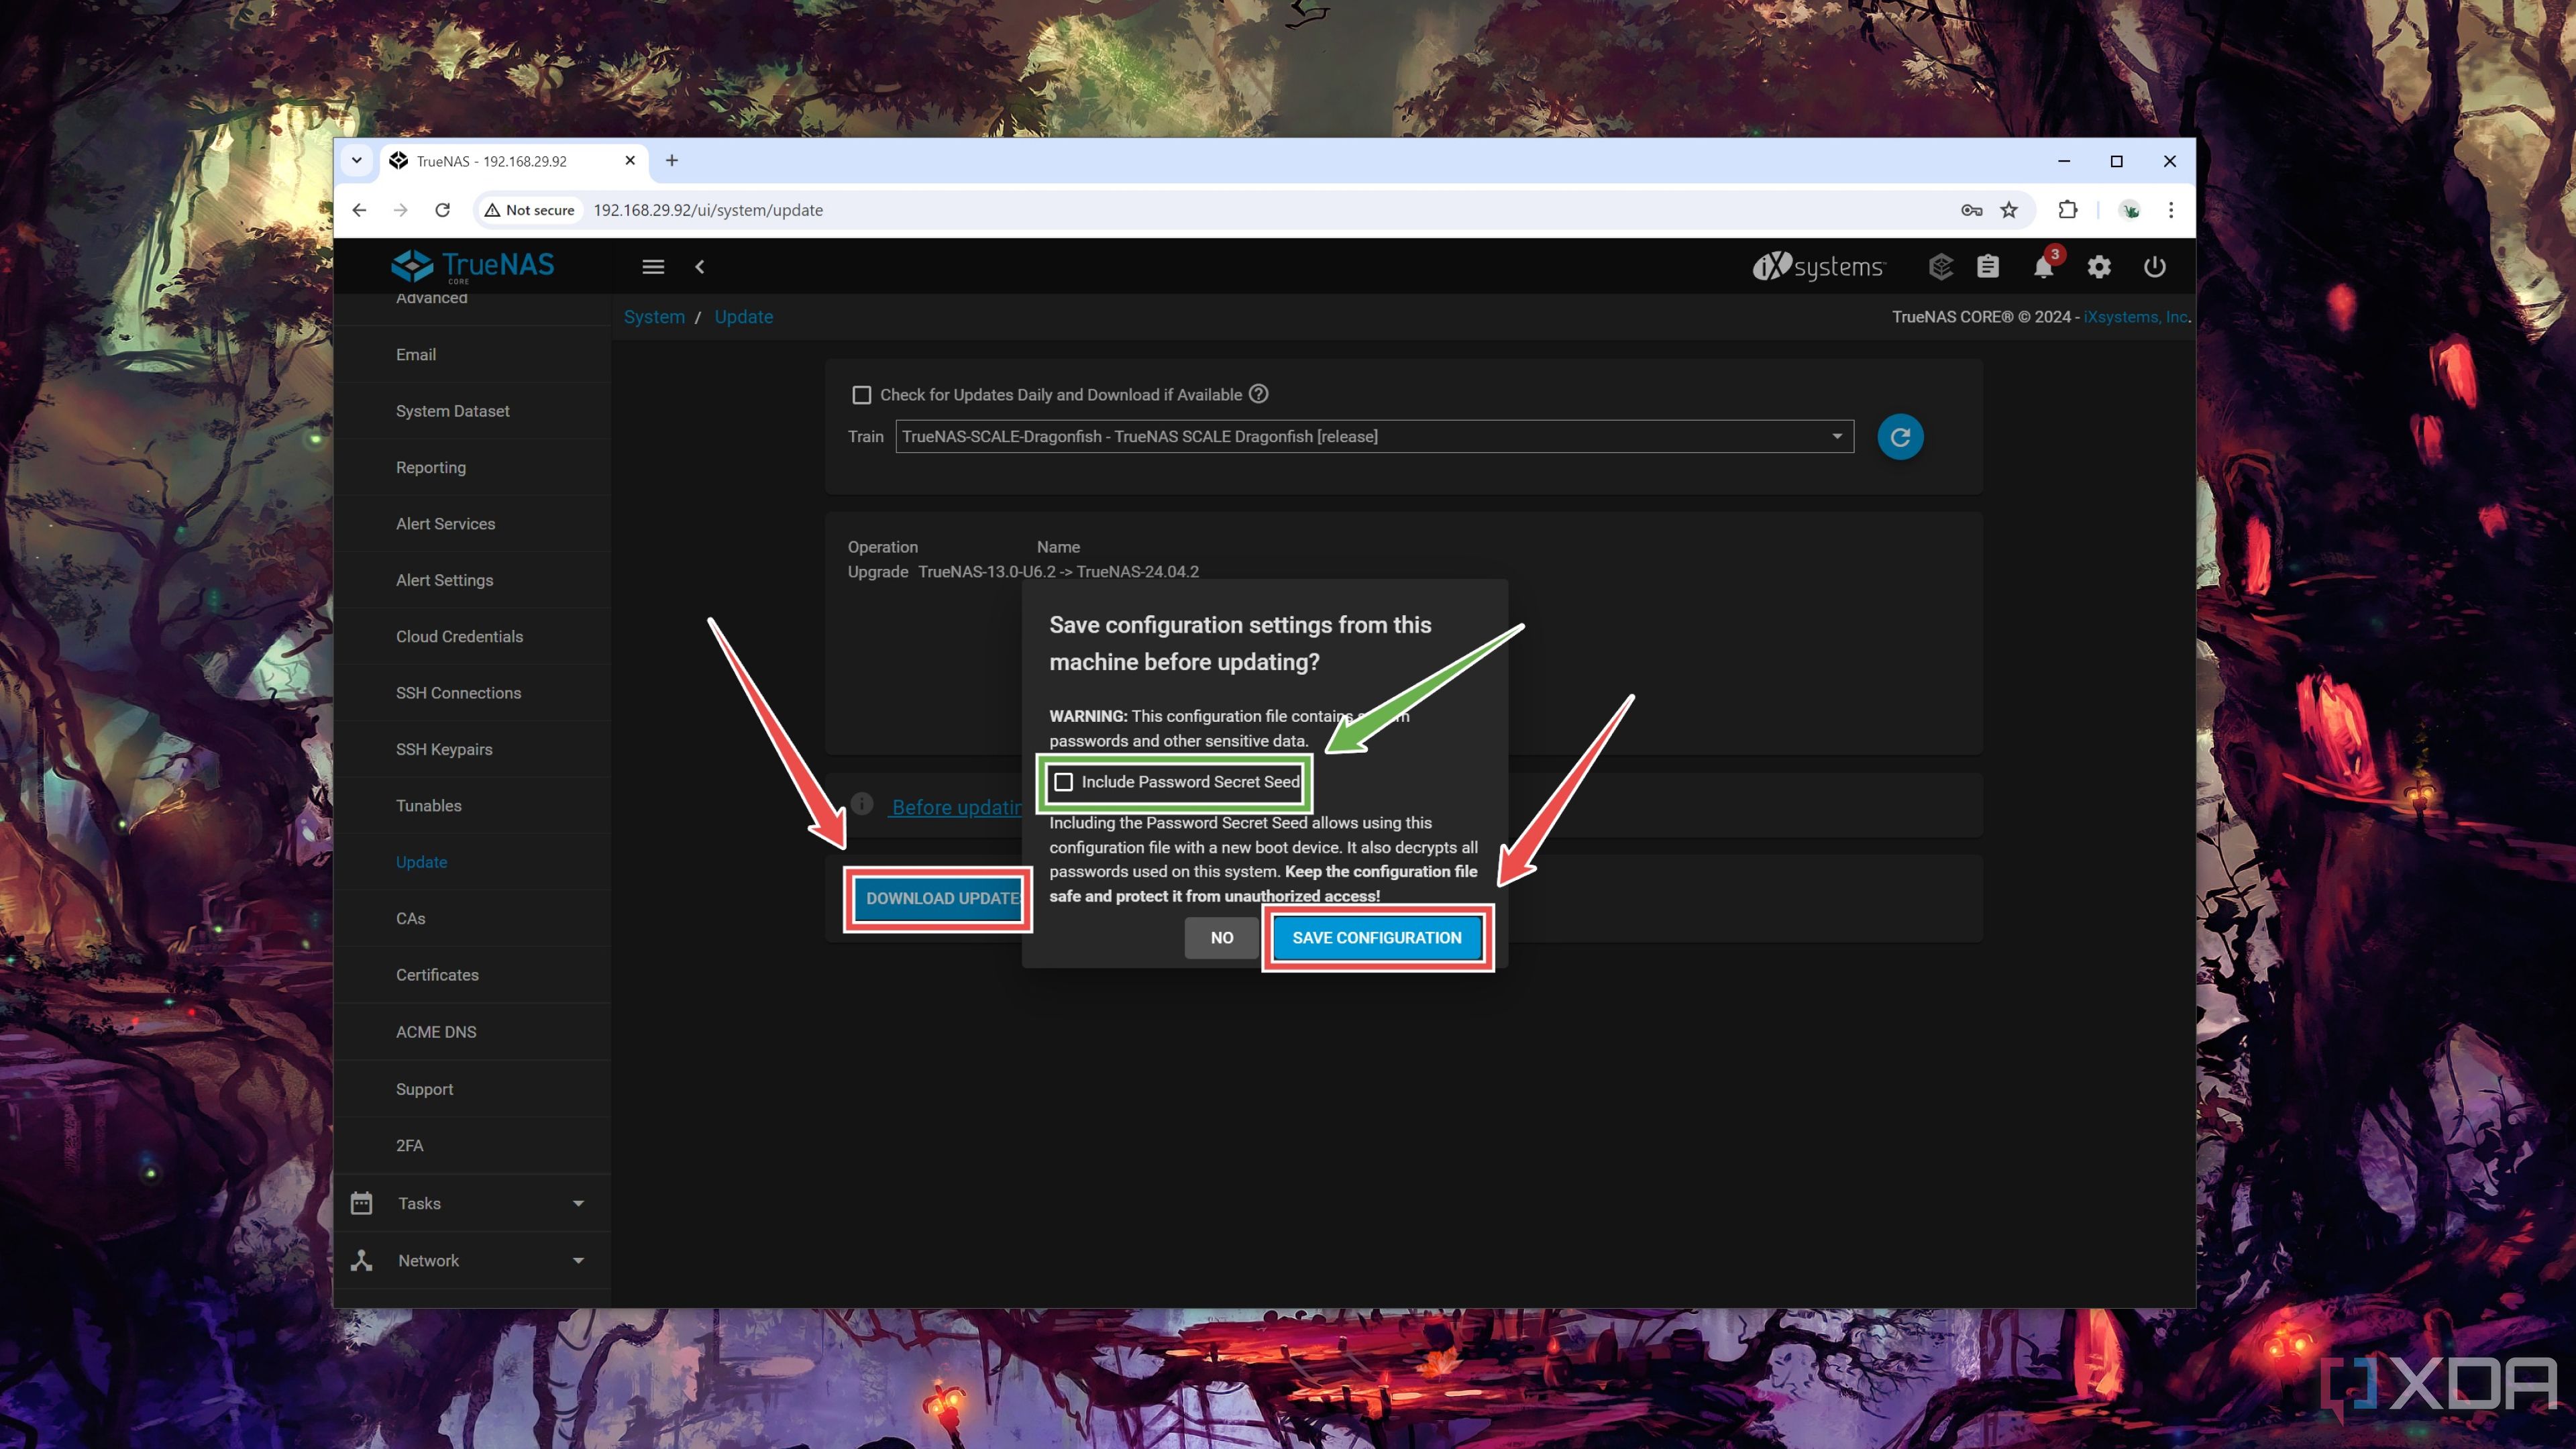This screenshot has height=1449, width=2576.
Task: Click the NO option link
Action: pos(1221,936)
